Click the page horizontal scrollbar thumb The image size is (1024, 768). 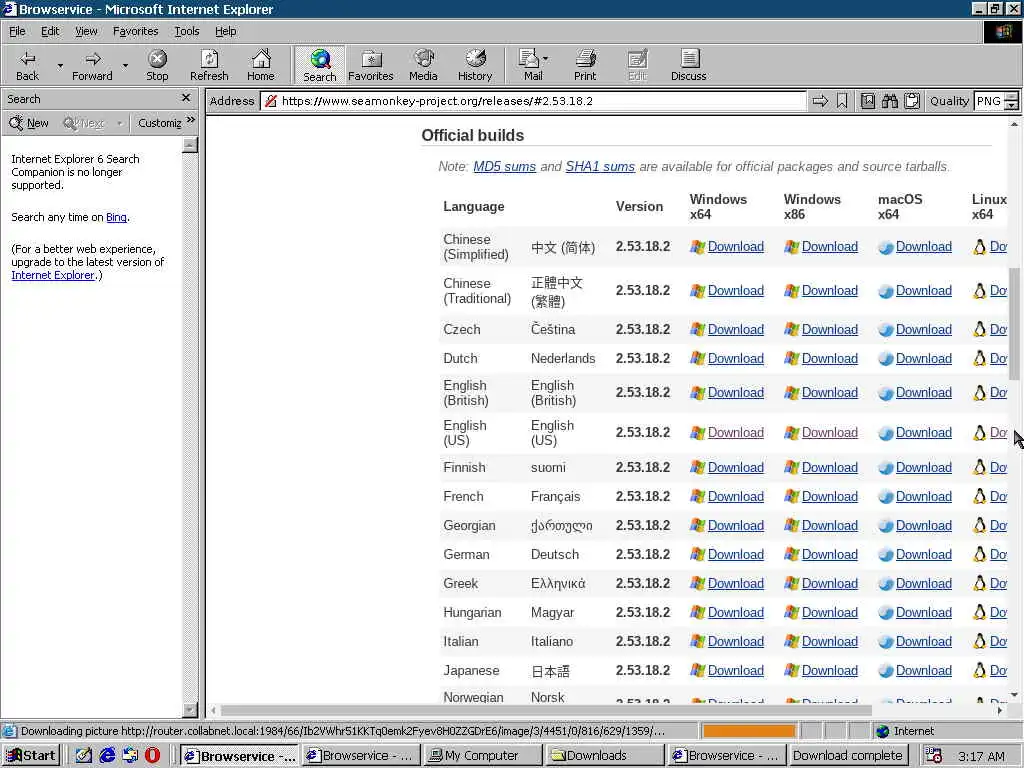pyautogui.click(x=546, y=710)
